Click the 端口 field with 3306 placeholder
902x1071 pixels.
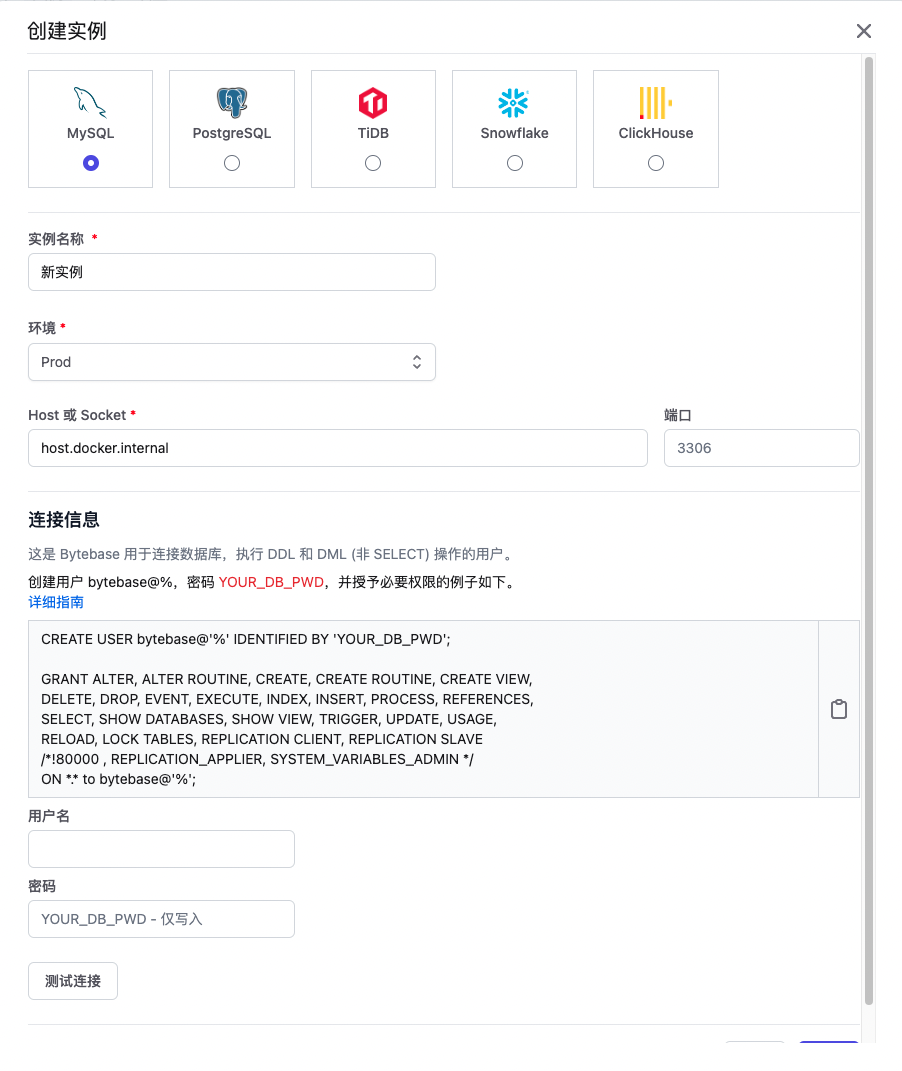pos(761,448)
